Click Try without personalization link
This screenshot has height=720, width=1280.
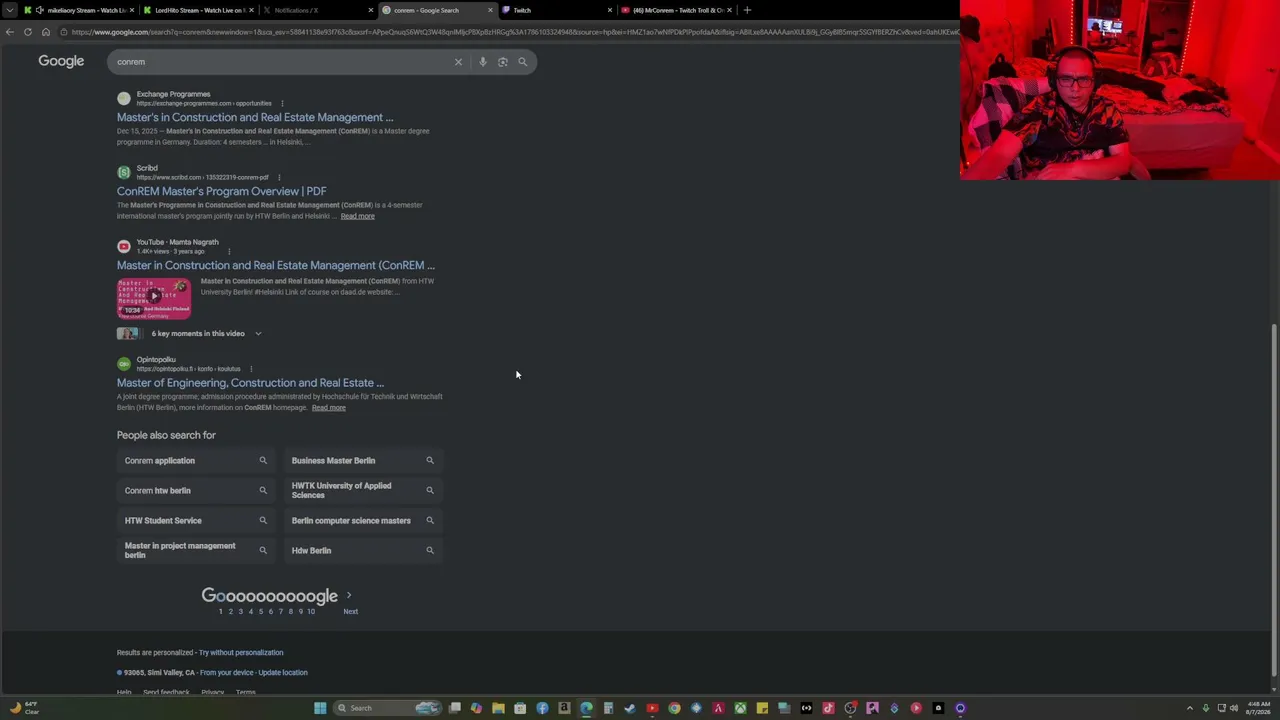click(241, 653)
